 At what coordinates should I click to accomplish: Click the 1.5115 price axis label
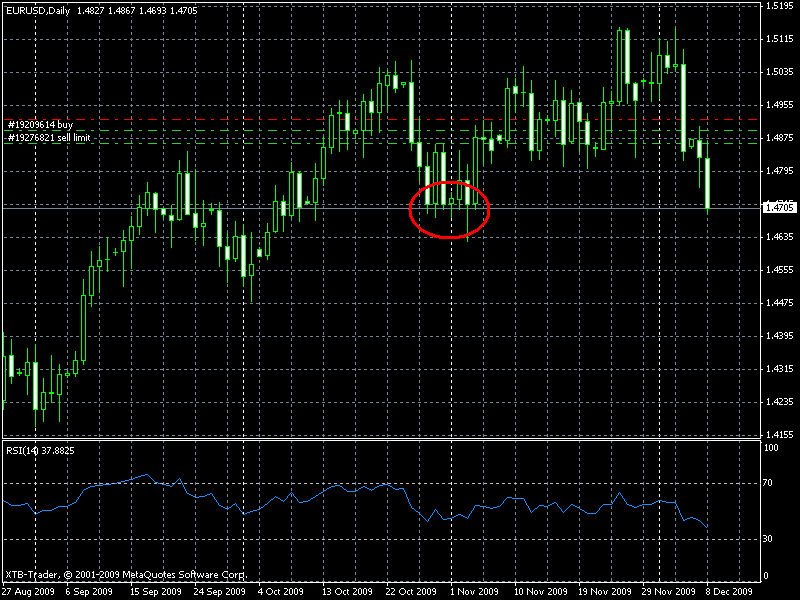coord(780,39)
